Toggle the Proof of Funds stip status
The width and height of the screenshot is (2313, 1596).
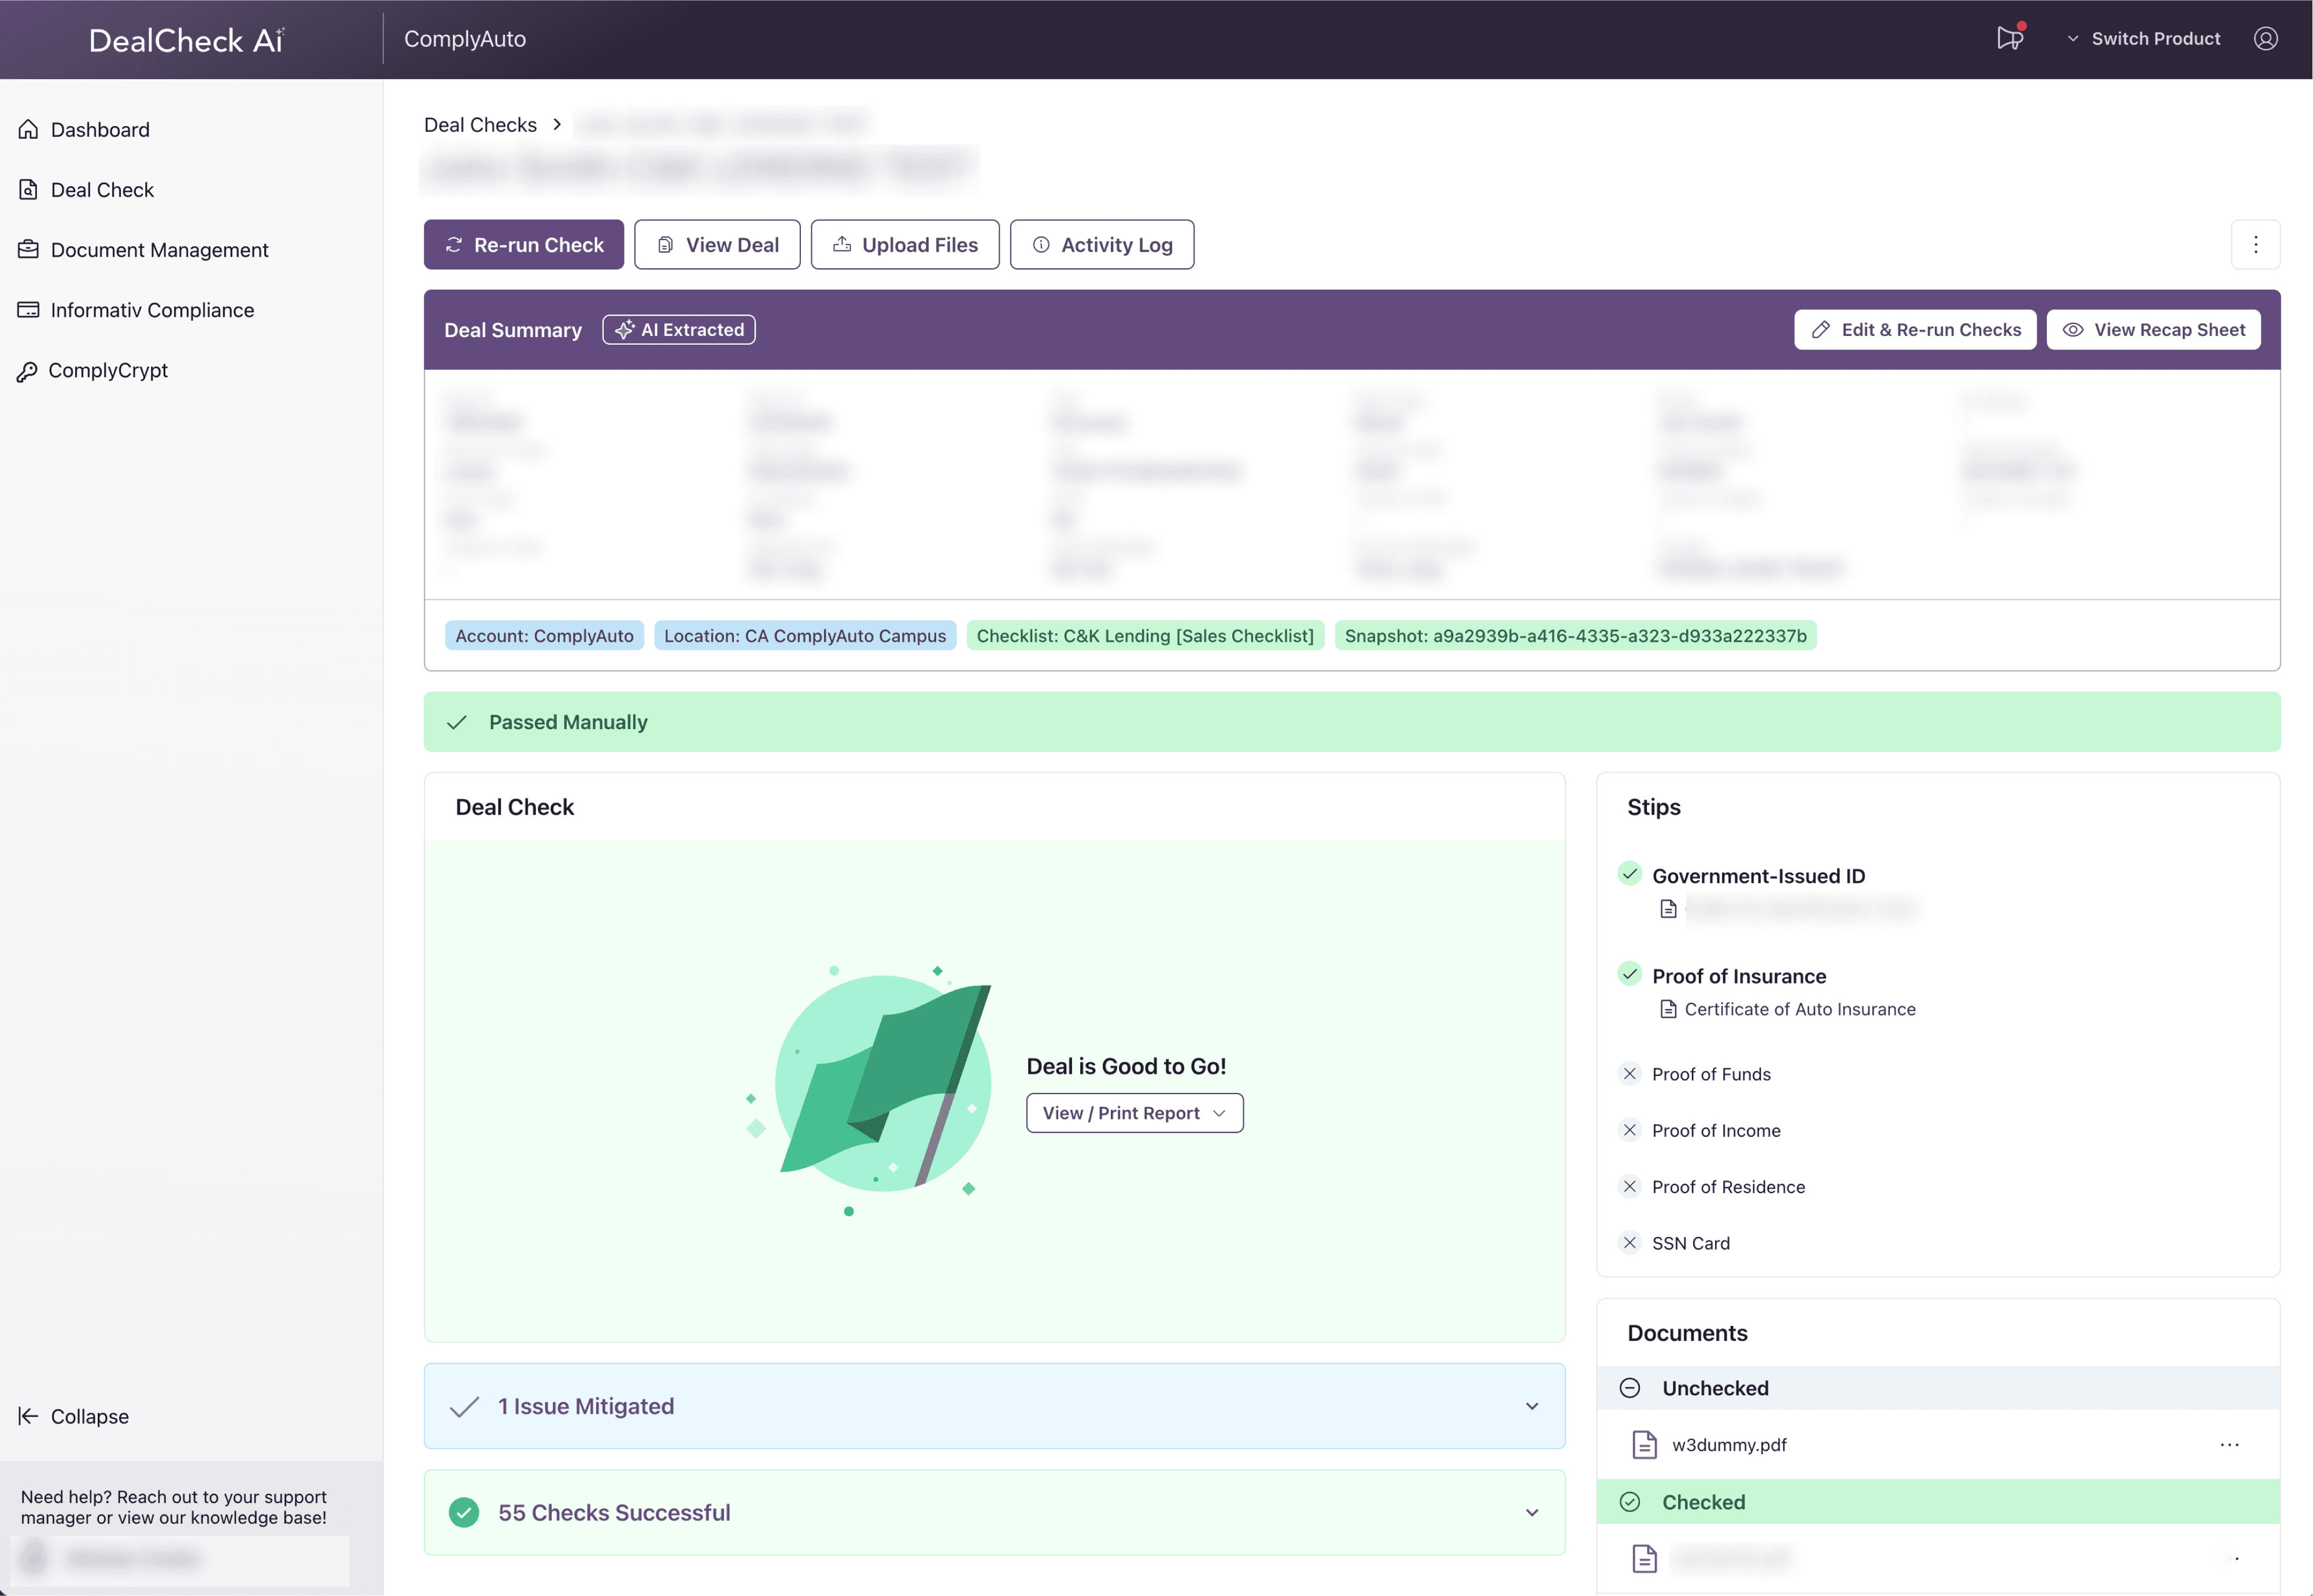[x=1630, y=1074]
